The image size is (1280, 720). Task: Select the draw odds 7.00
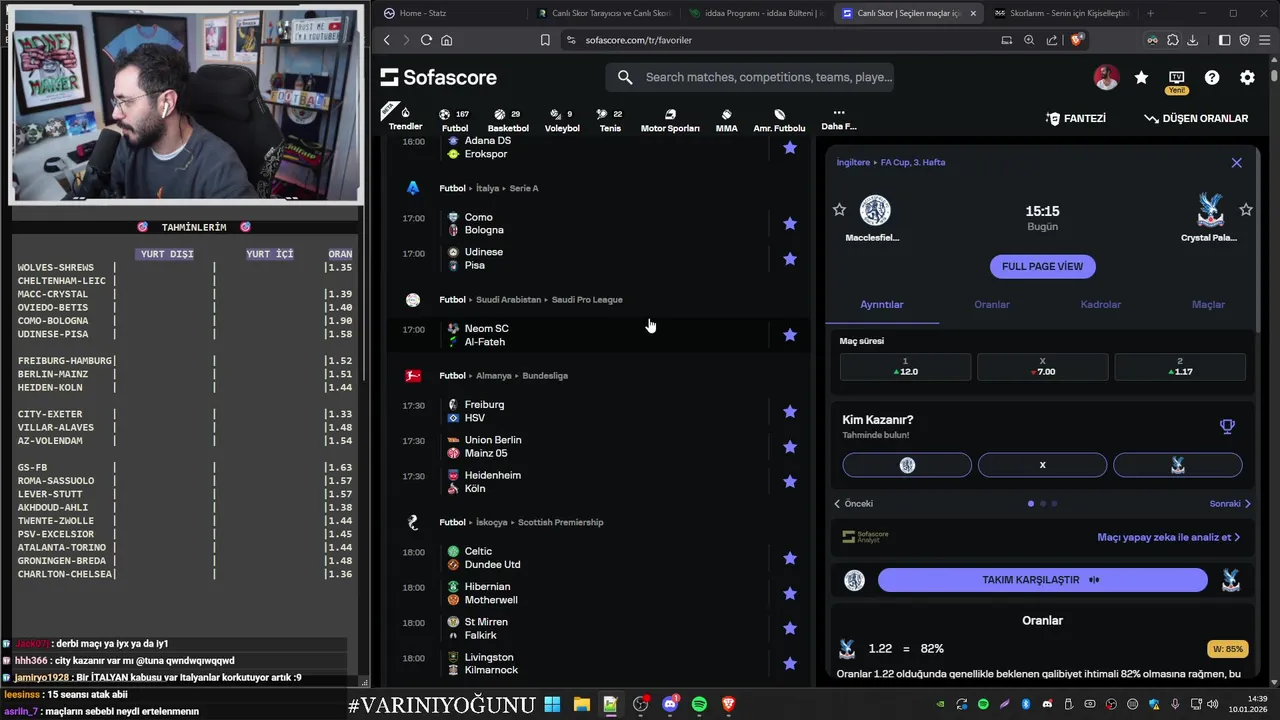coord(1042,366)
